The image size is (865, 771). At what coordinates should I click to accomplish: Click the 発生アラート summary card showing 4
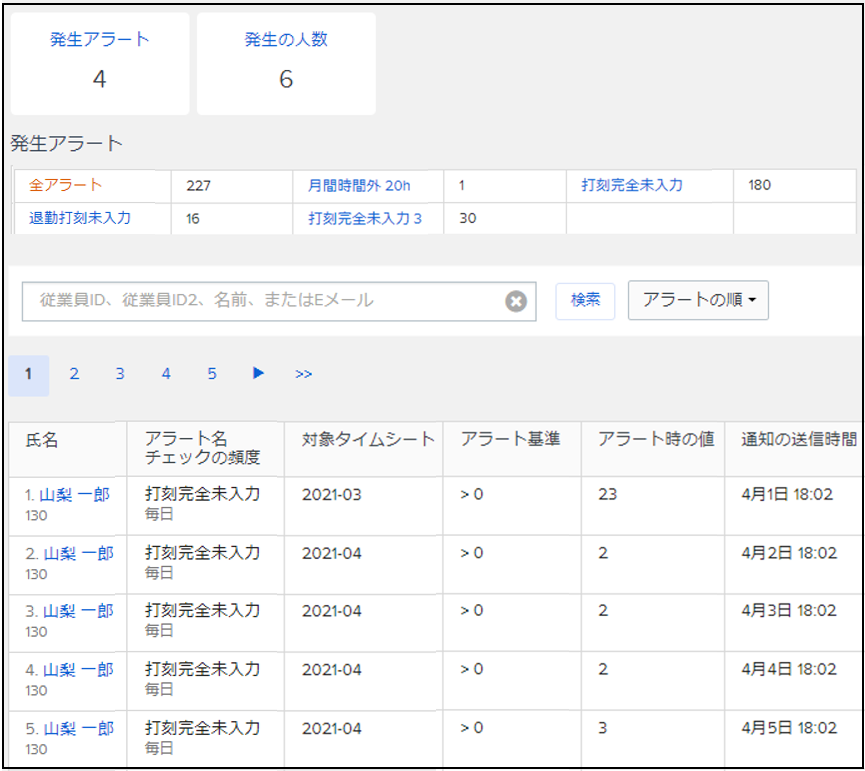point(100,63)
